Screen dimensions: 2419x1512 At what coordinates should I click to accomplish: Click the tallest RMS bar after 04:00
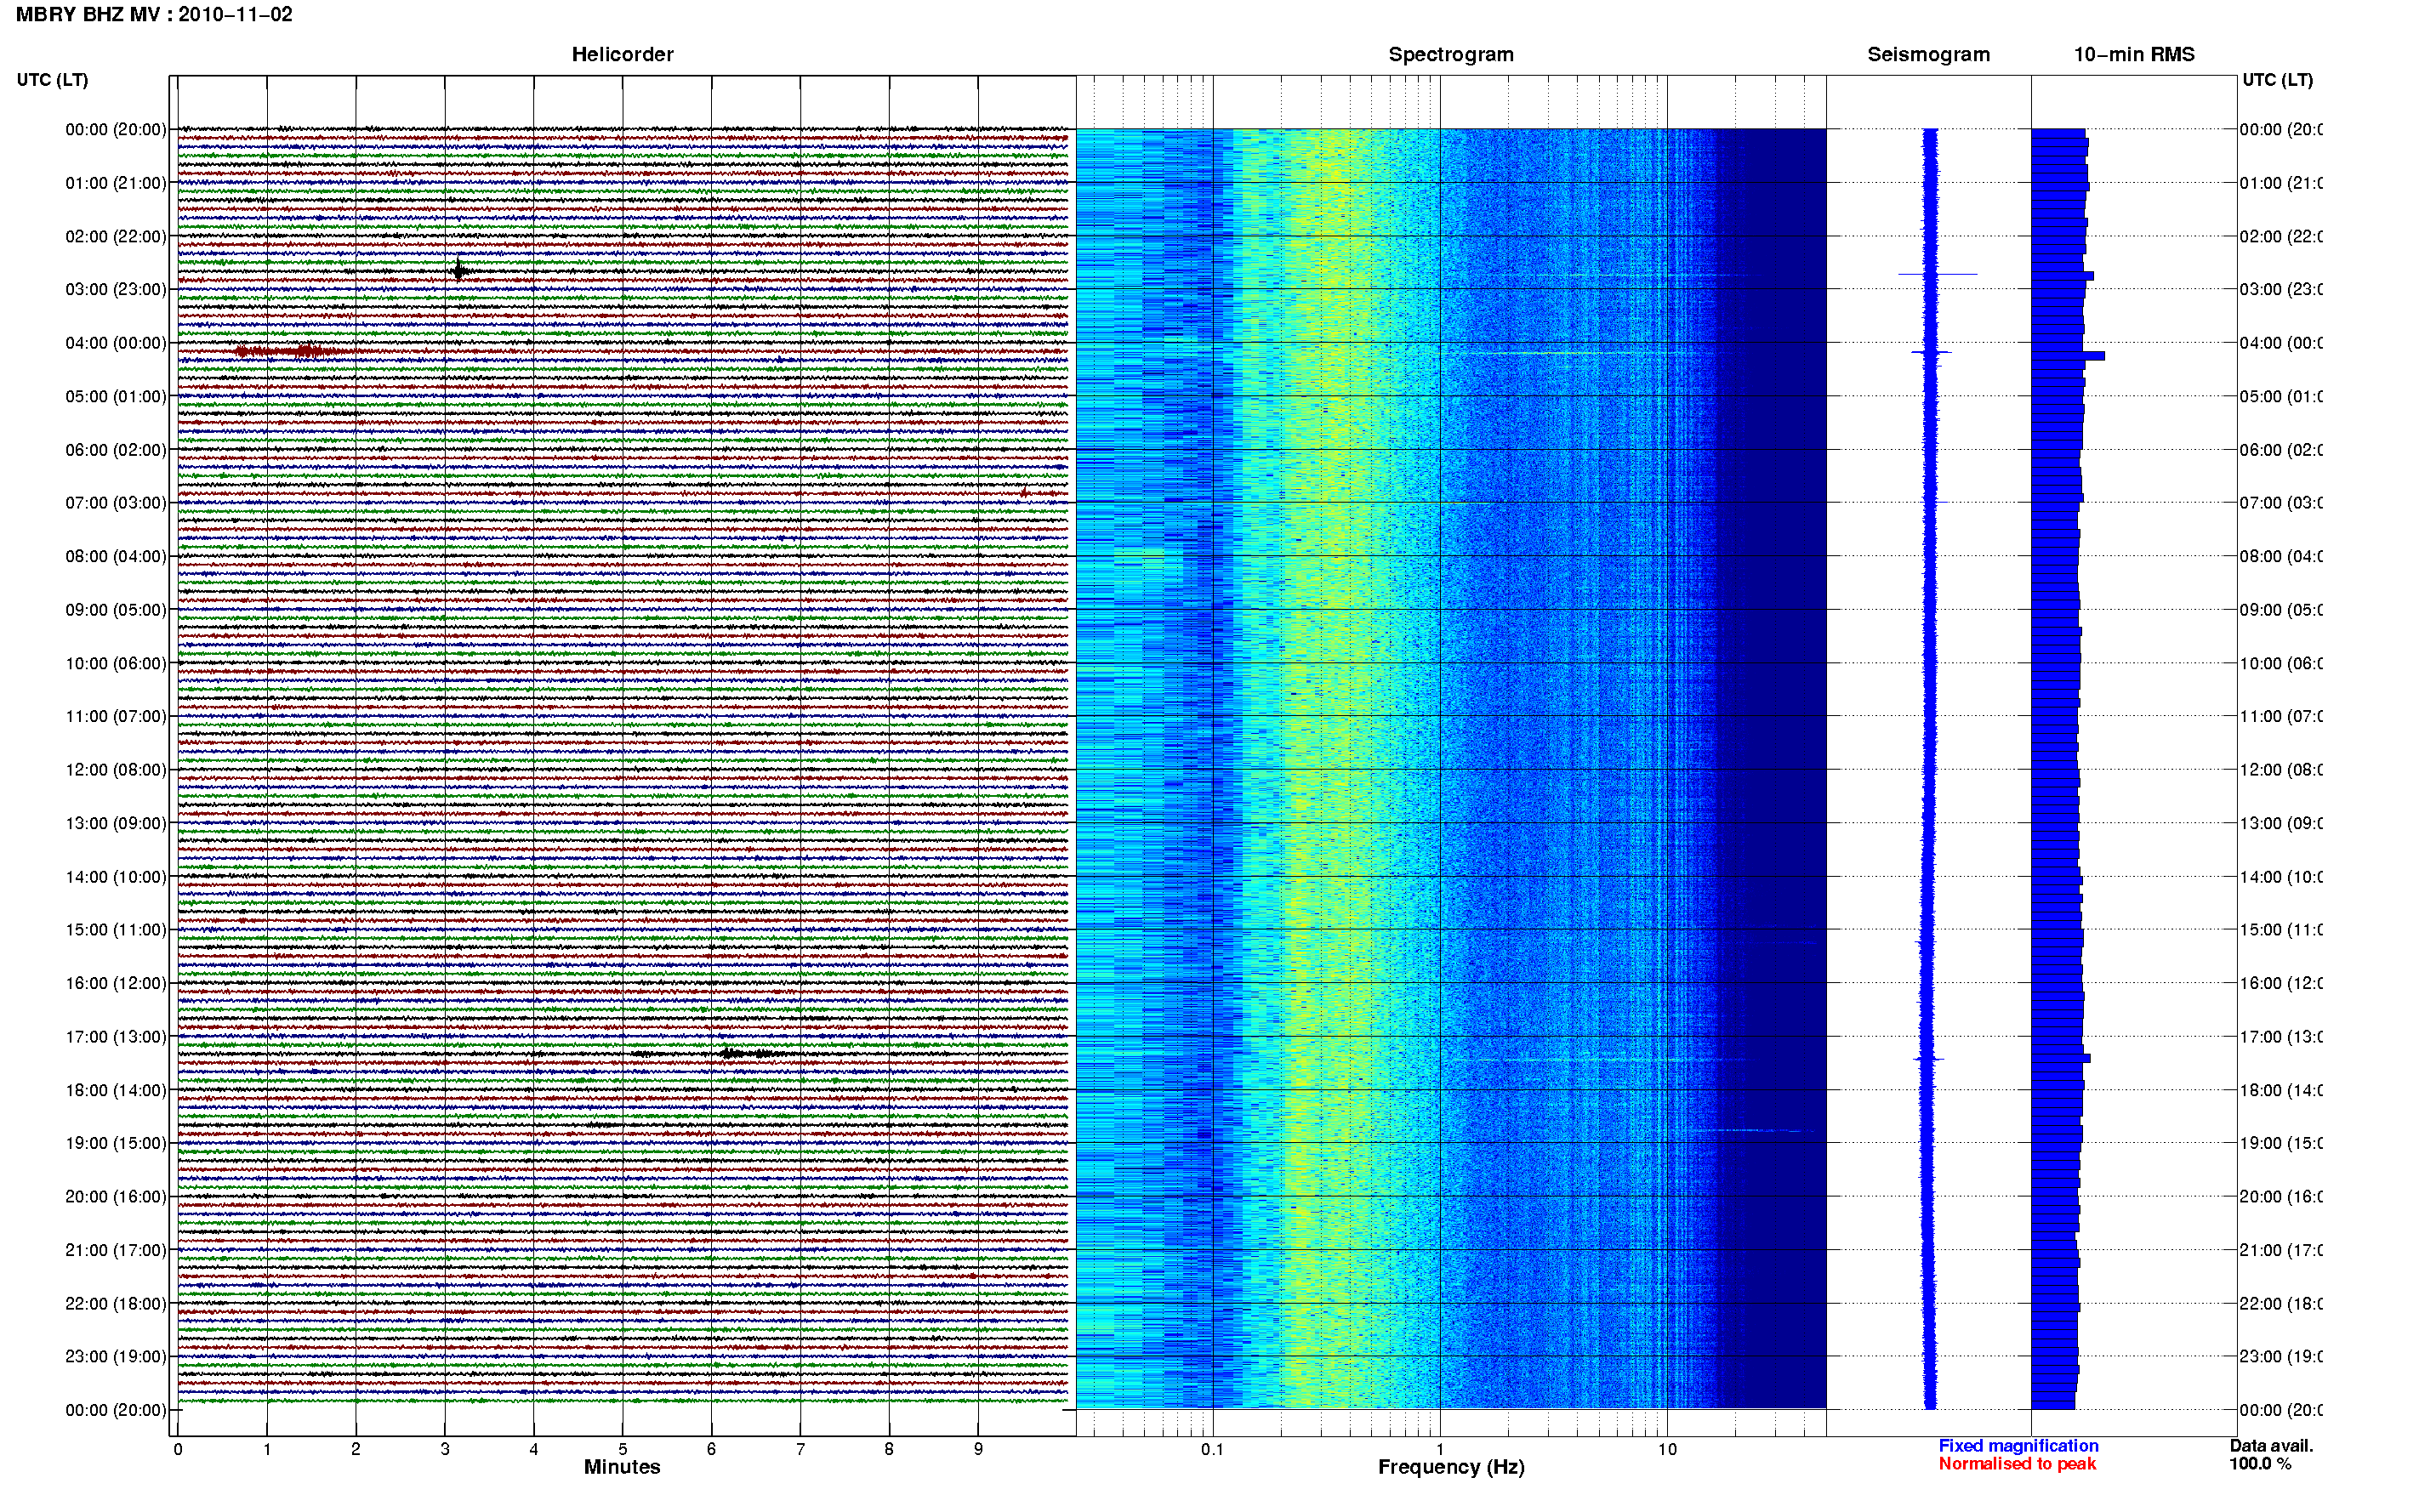click(x=2068, y=356)
